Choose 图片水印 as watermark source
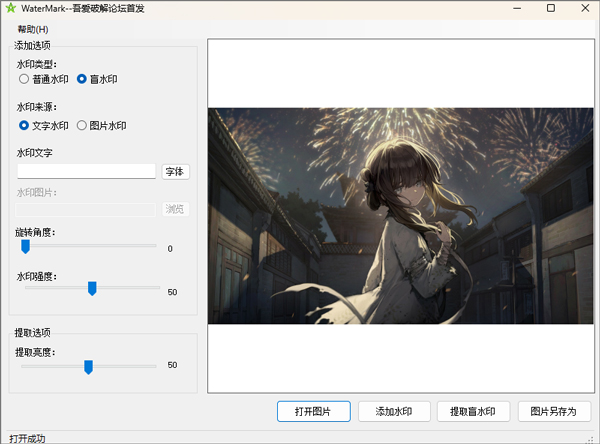This screenshot has width=600, height=444. click(x=101, y=126)
